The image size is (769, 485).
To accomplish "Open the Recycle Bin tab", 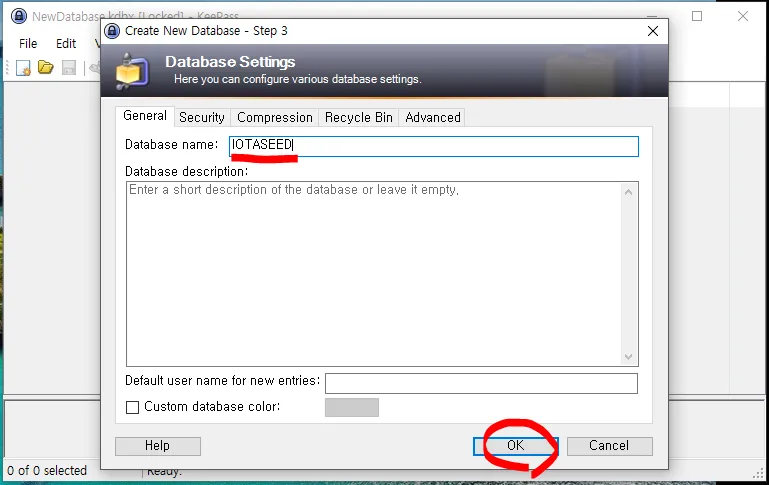I will pyautogui.click(x=359, y=118).
